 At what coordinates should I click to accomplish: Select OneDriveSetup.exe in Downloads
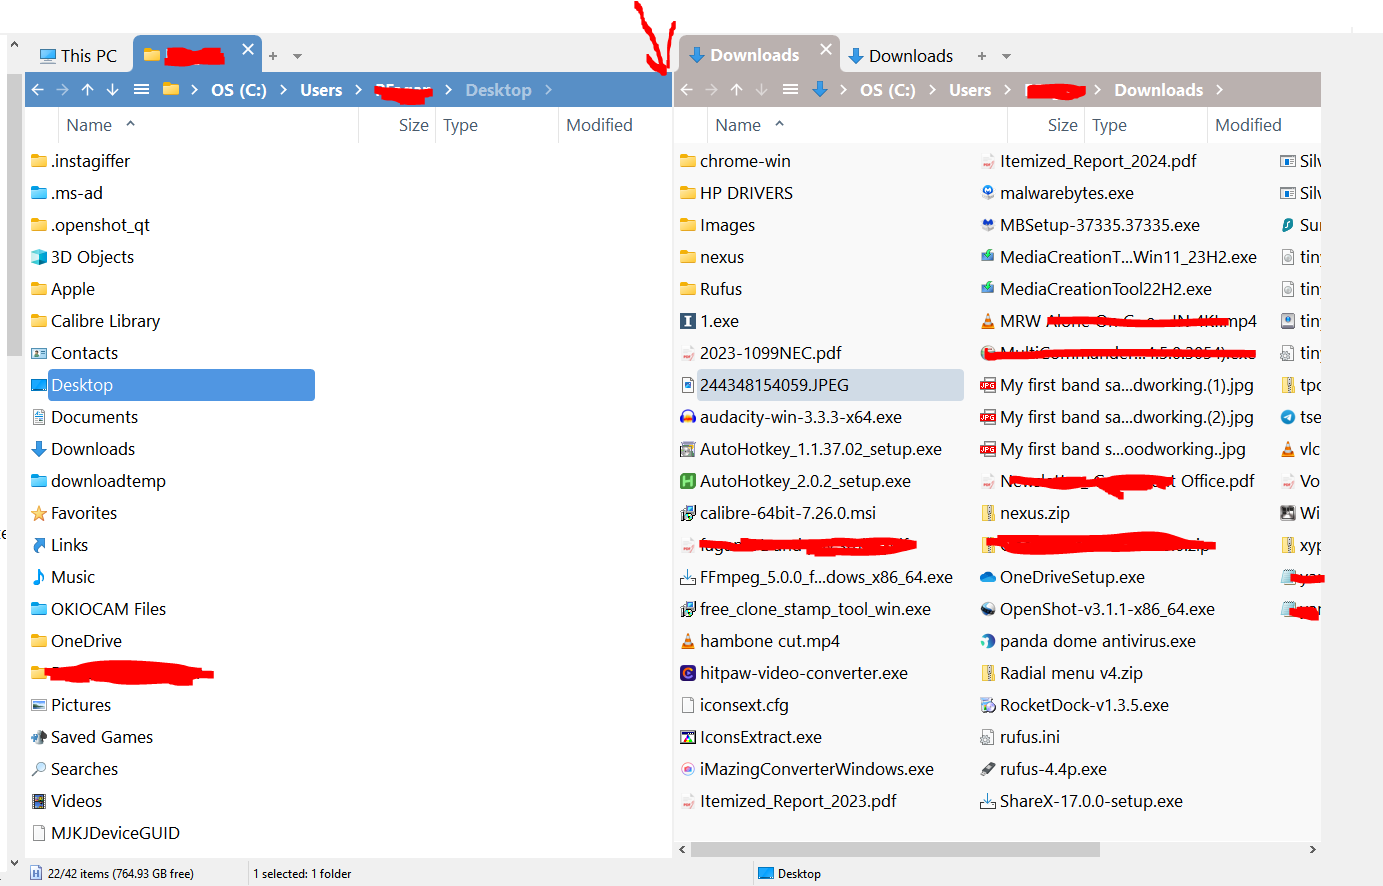pyautogui.click(x=1071, y=577)
